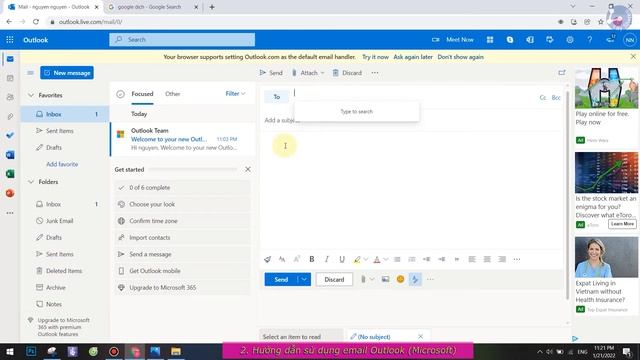The image size is (640, 360).
Task: Click the Mail icon in left rail
Action: pos(10,59)
